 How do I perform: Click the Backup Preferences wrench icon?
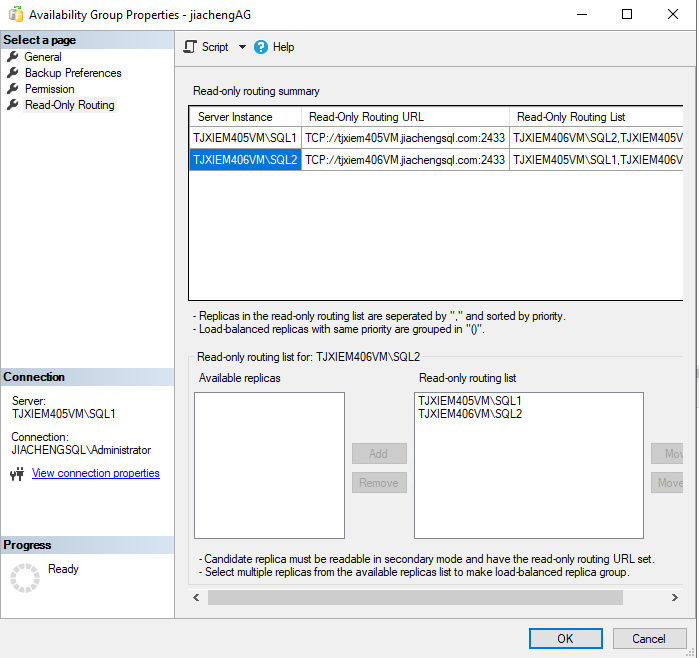13,73
